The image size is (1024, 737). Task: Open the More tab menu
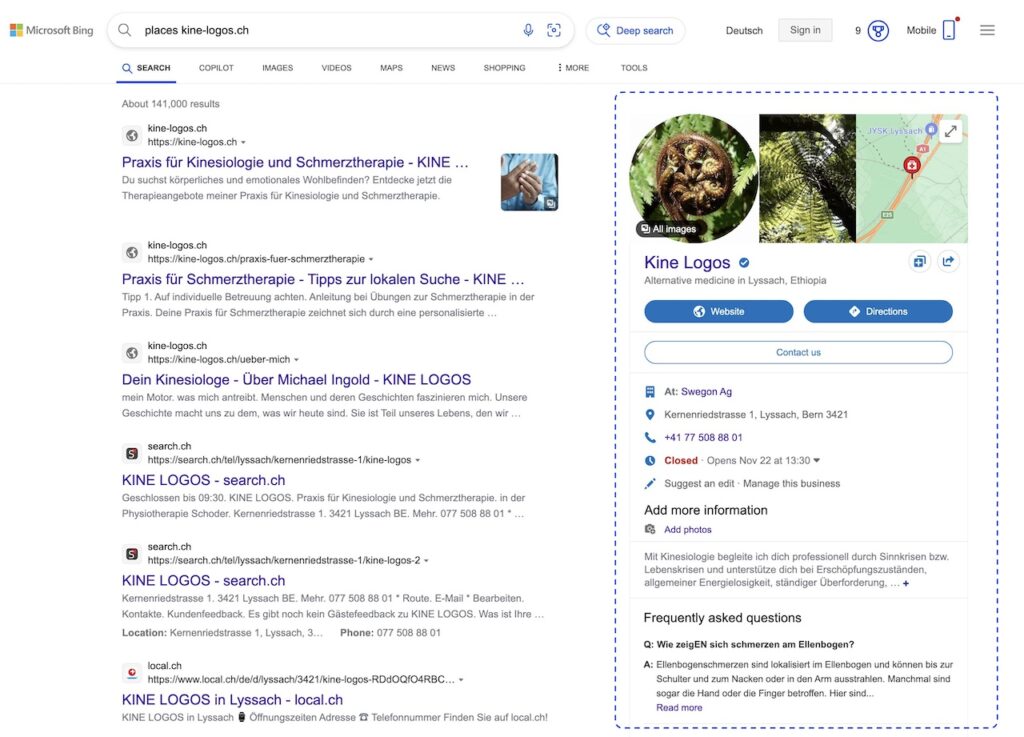point(573,68)
